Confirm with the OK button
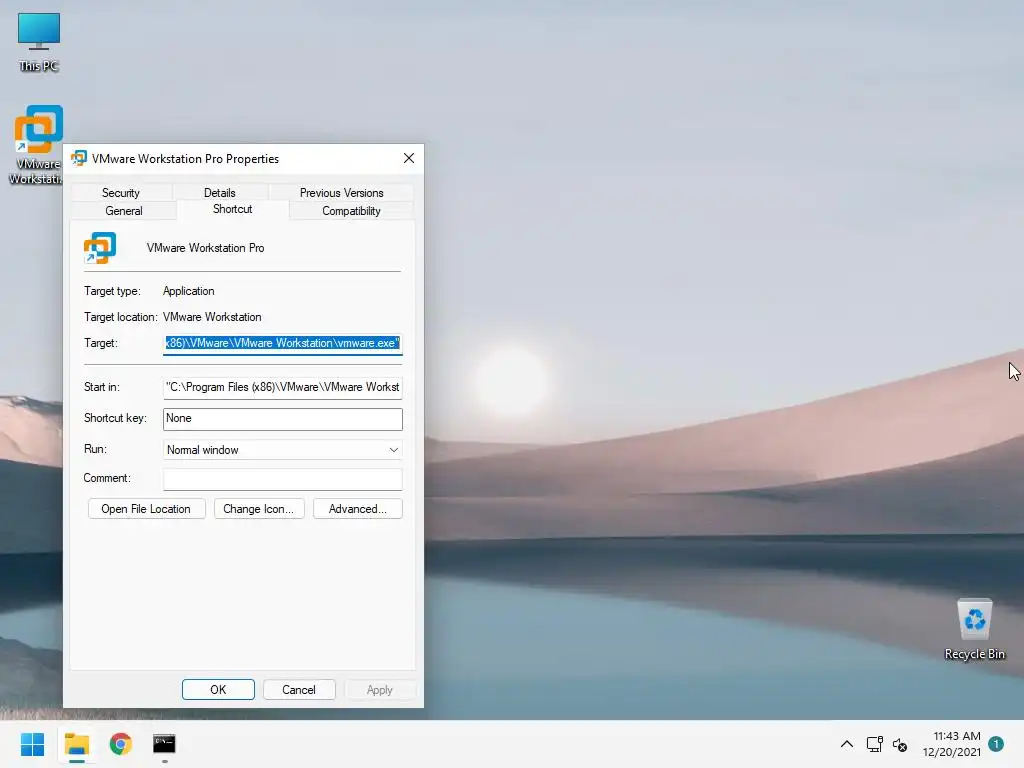 coord(218,690)
